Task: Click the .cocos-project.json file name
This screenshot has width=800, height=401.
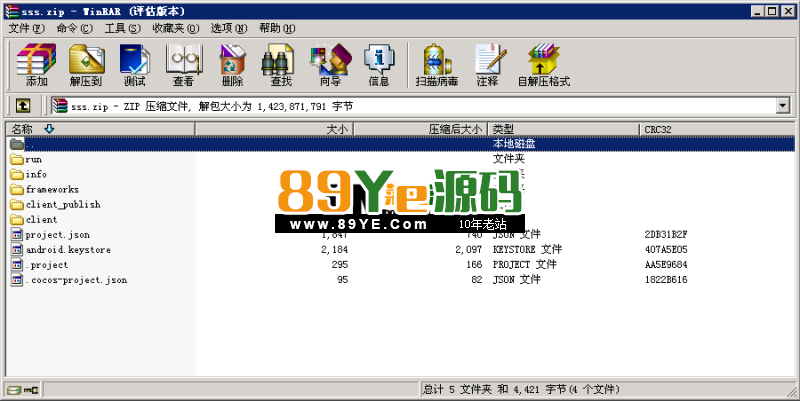Action: (x=77, y=280)
